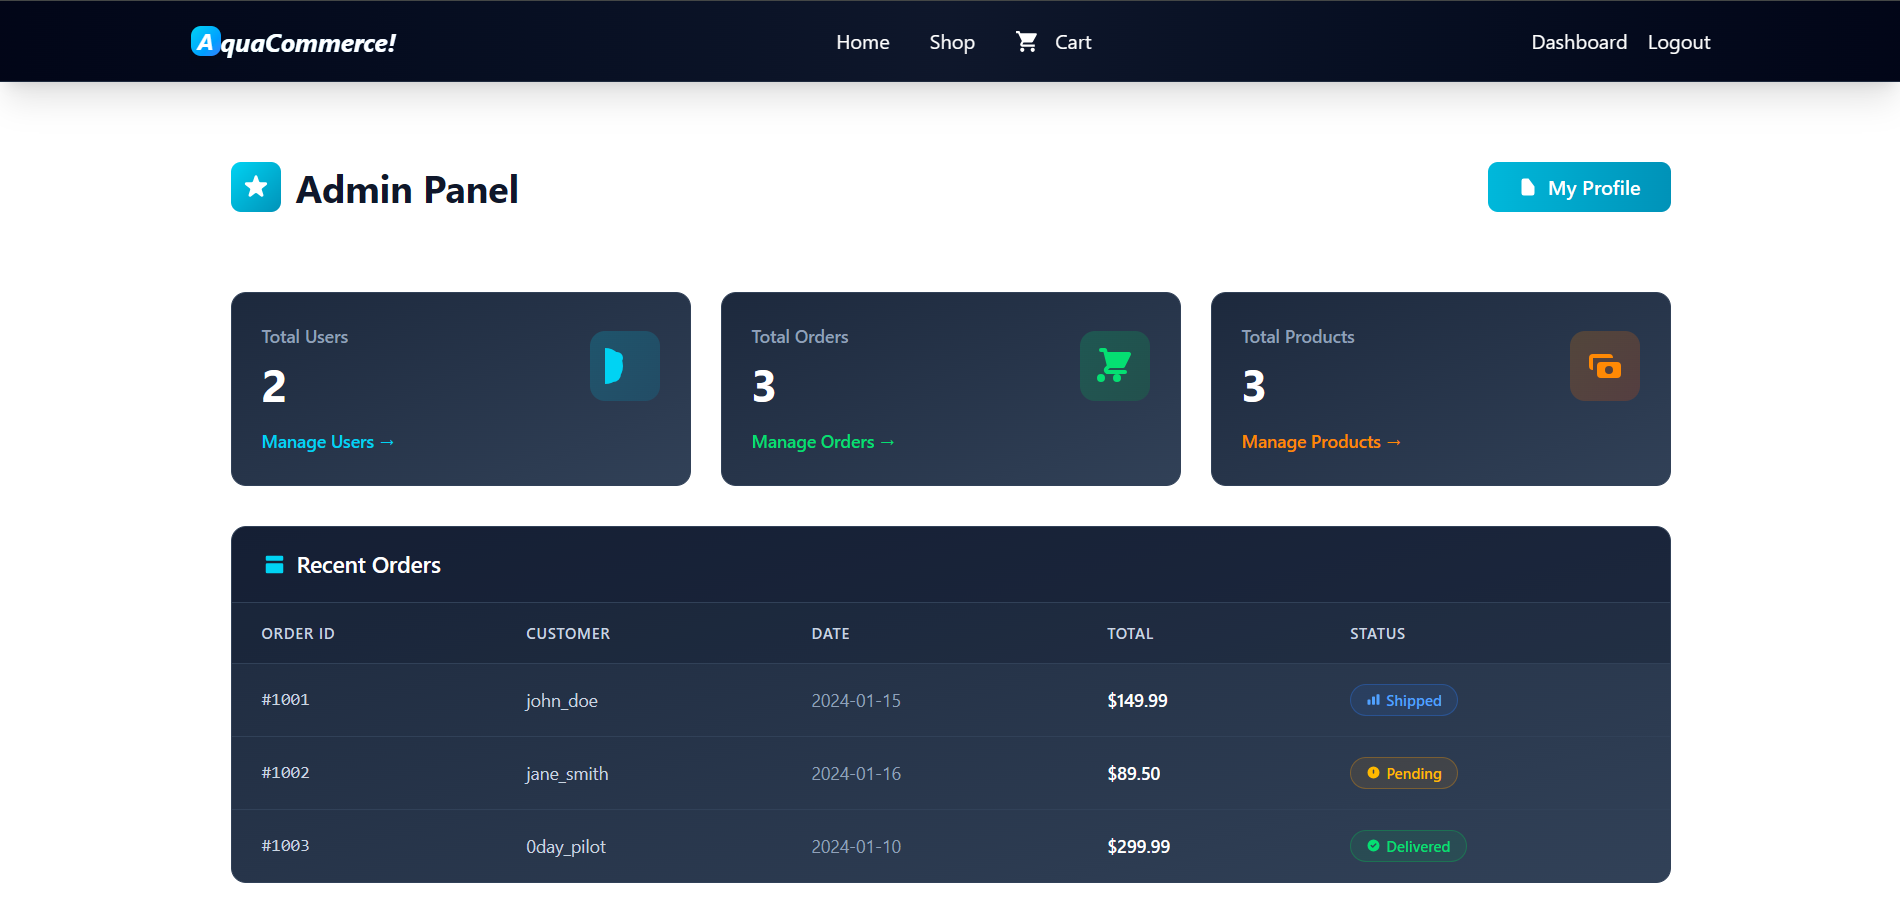Click the Total Users label

(x=305, y=337)
